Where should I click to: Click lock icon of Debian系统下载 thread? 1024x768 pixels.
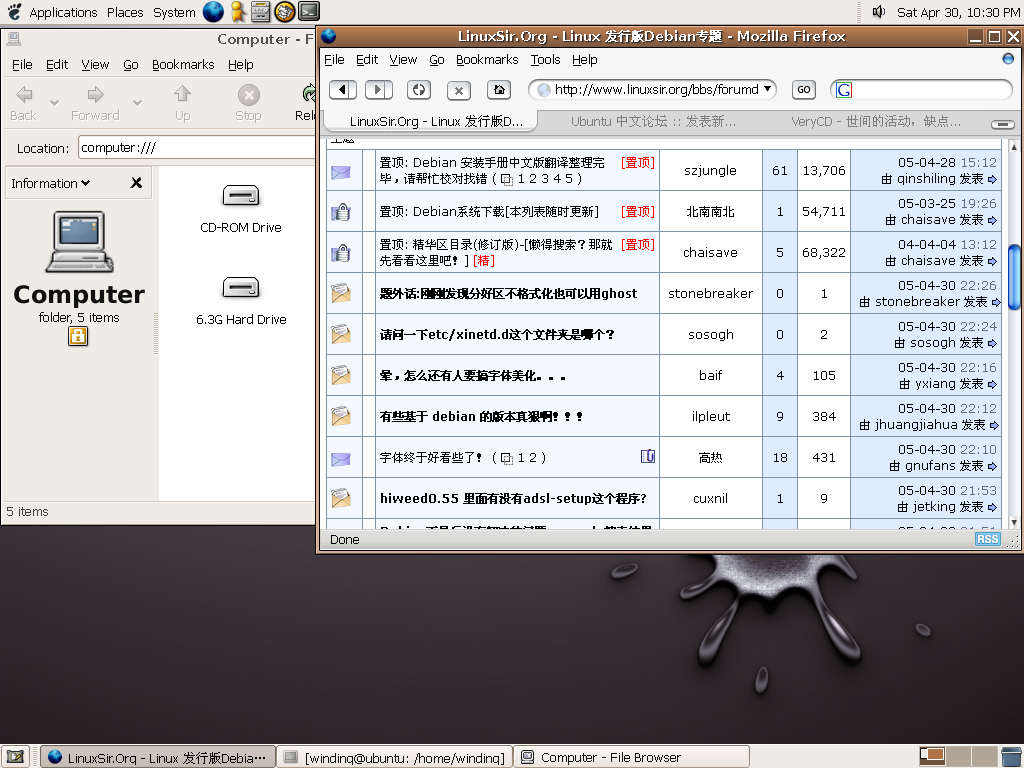(x=341, y=212)
